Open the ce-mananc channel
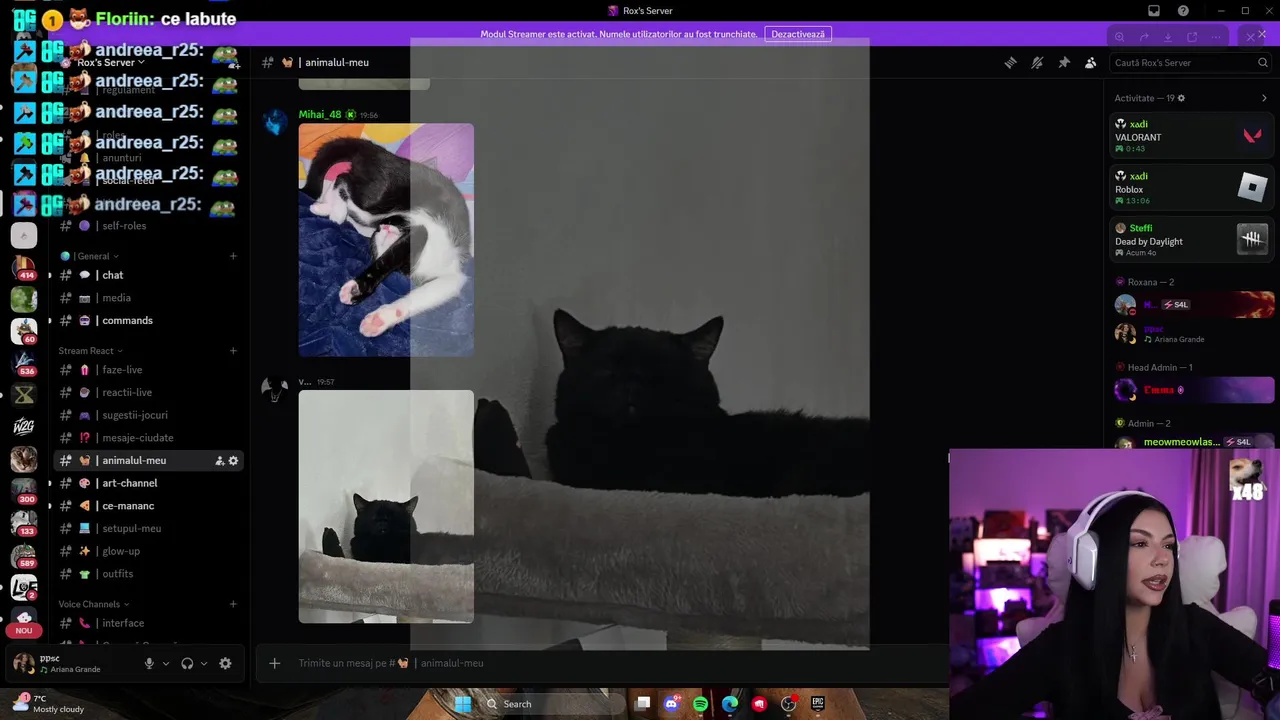Screen dimensions: 1280x720 coord(148,506)
